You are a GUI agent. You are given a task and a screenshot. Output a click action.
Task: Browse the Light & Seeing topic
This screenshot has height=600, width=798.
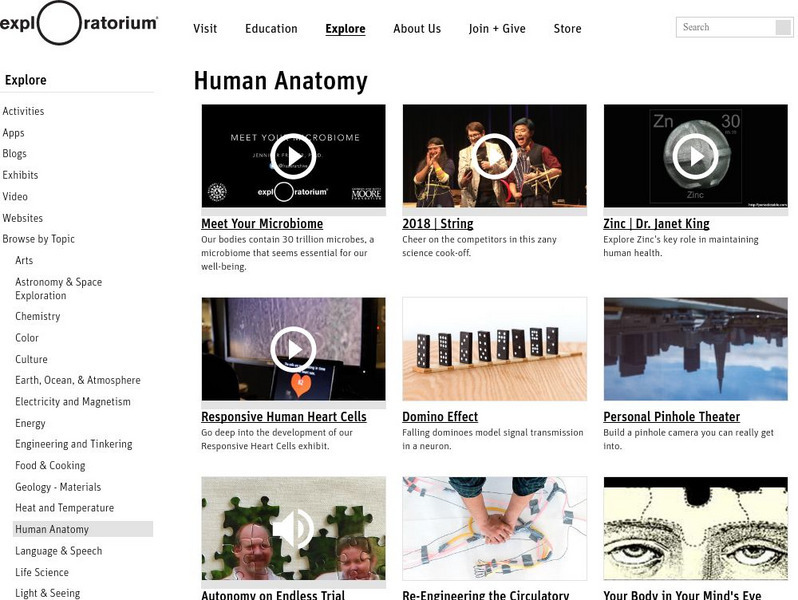[47, 593]
